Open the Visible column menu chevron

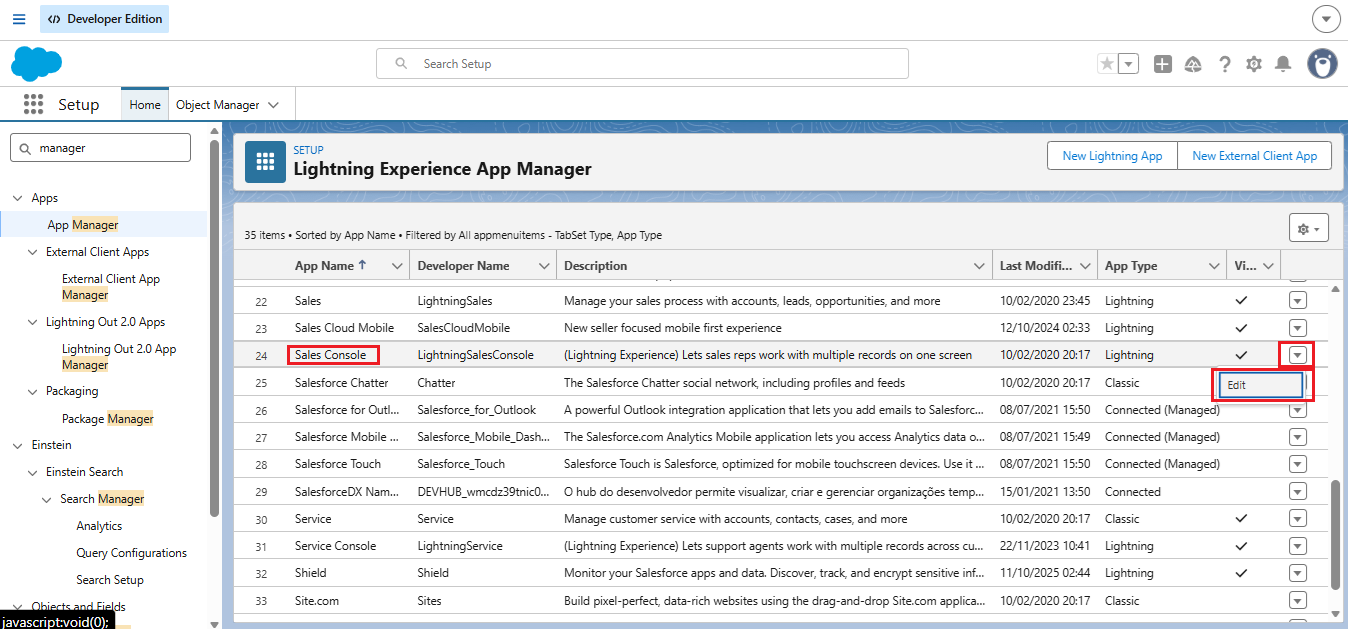pos(1268,266)
